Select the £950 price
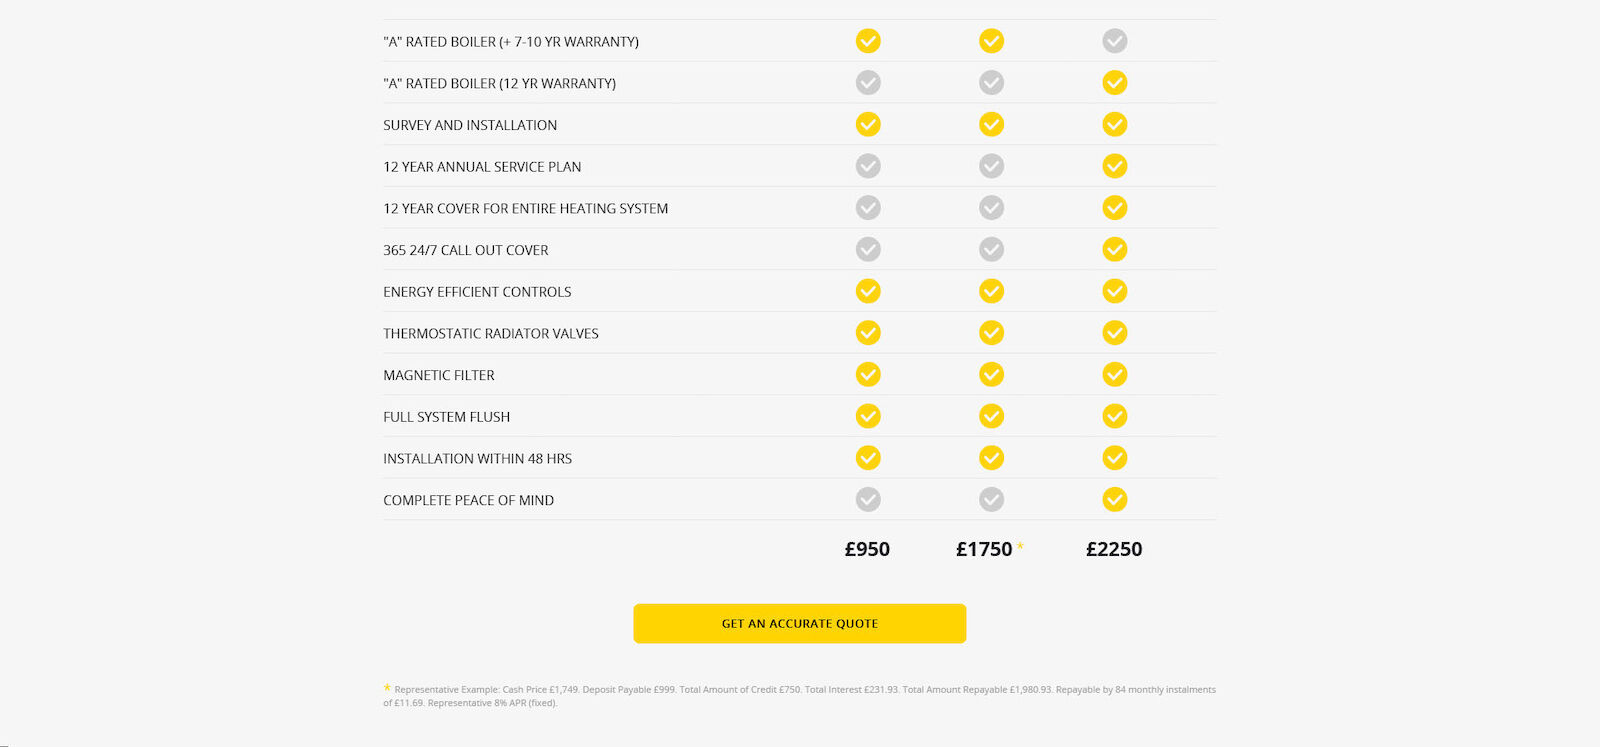 867,549
